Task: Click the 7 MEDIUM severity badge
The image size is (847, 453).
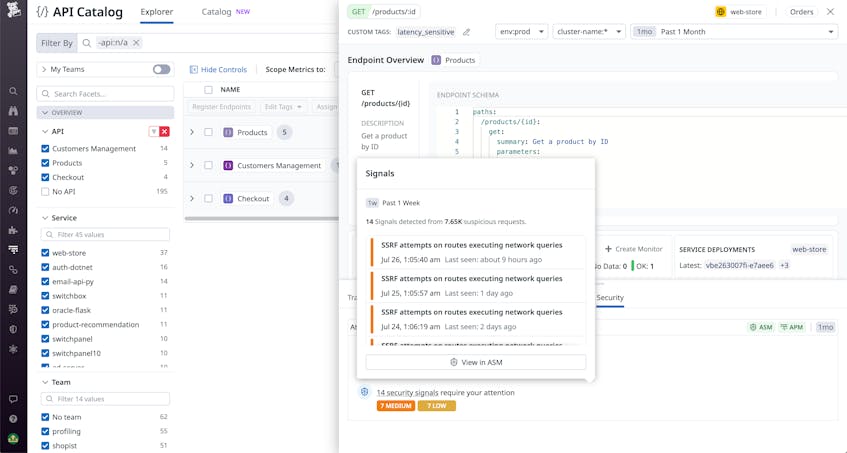Action: click(x=395, y=405)
